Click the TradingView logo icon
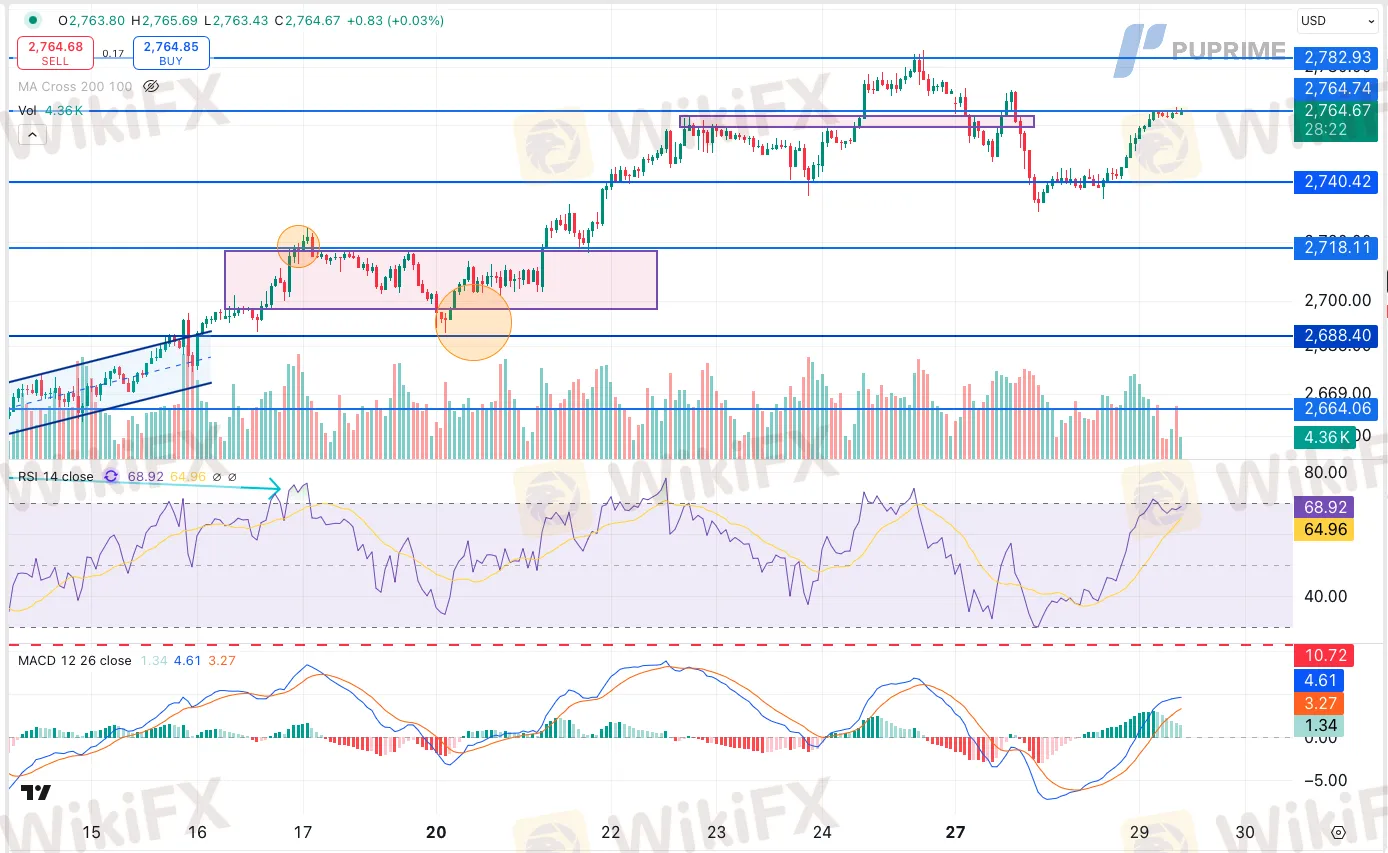Image resolution: width=1388 pixels, height=853 pixels. [36, 793]
